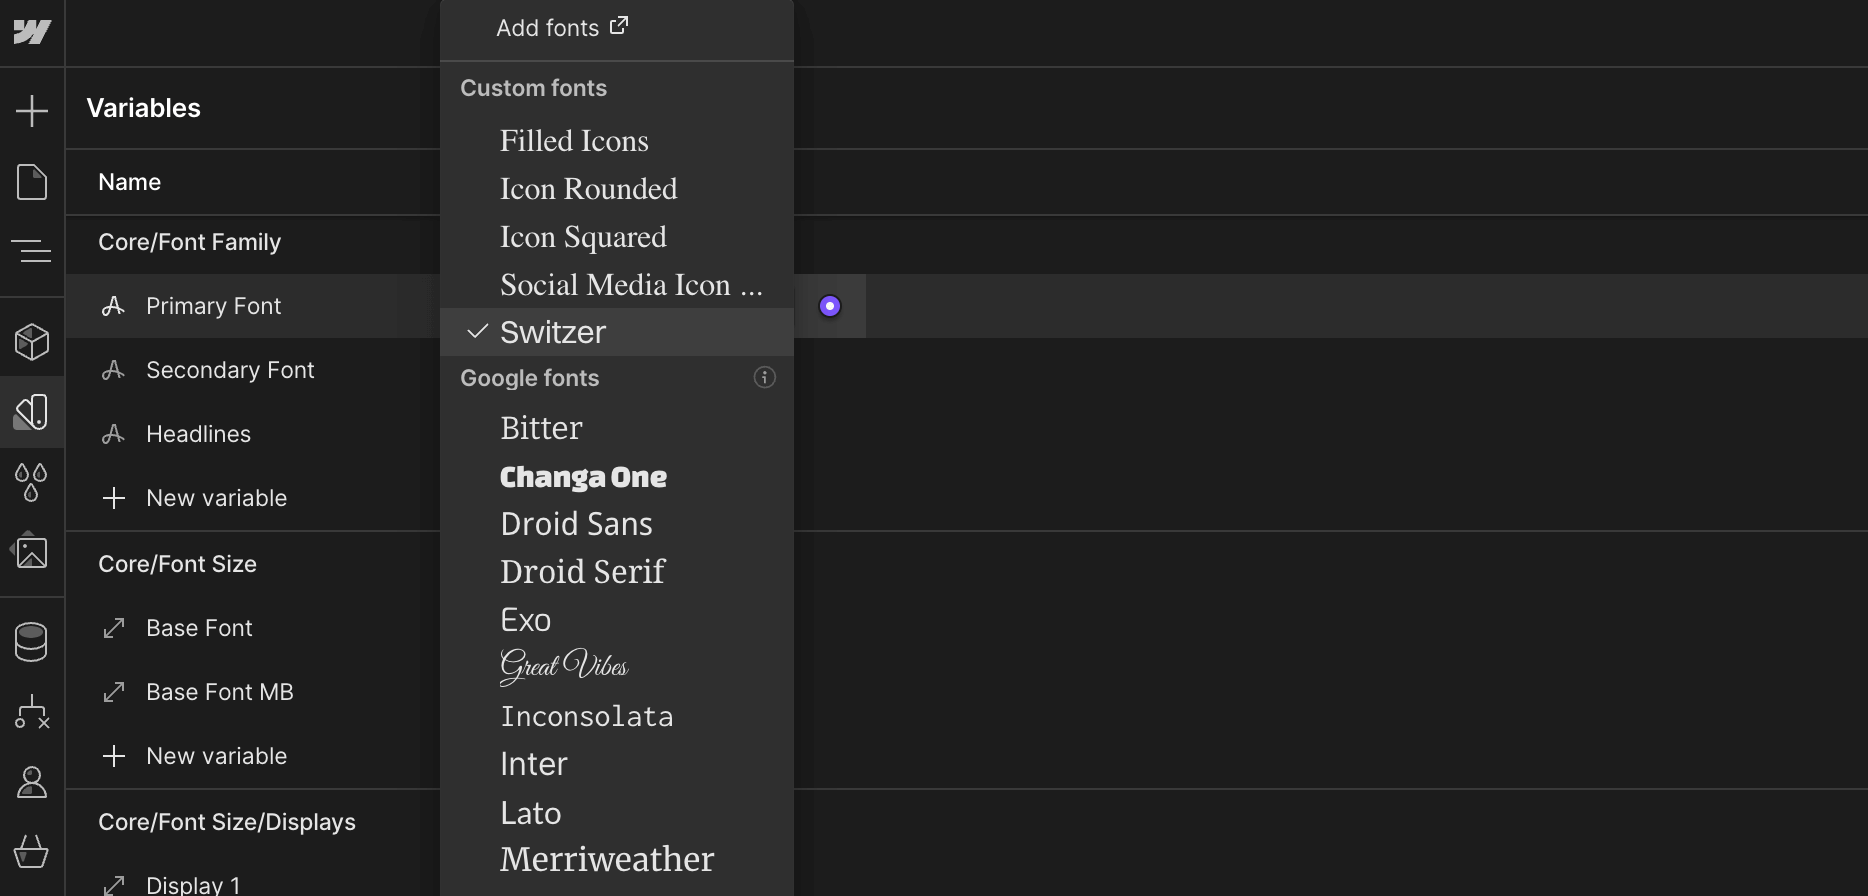Select the Variables panel icon
Image resolution: width=1868 pixels, height=896 pixels.
[32, 412]
